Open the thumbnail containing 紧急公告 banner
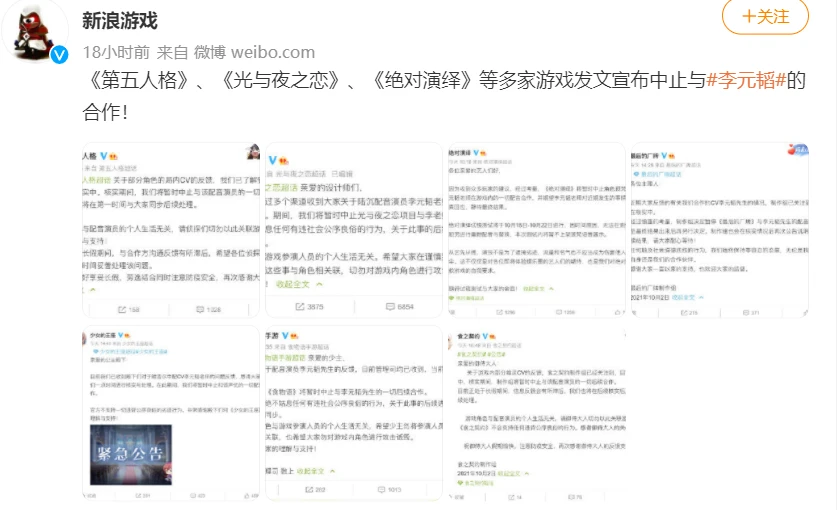The width and height of the screenshot is (837, 510). 171,413
